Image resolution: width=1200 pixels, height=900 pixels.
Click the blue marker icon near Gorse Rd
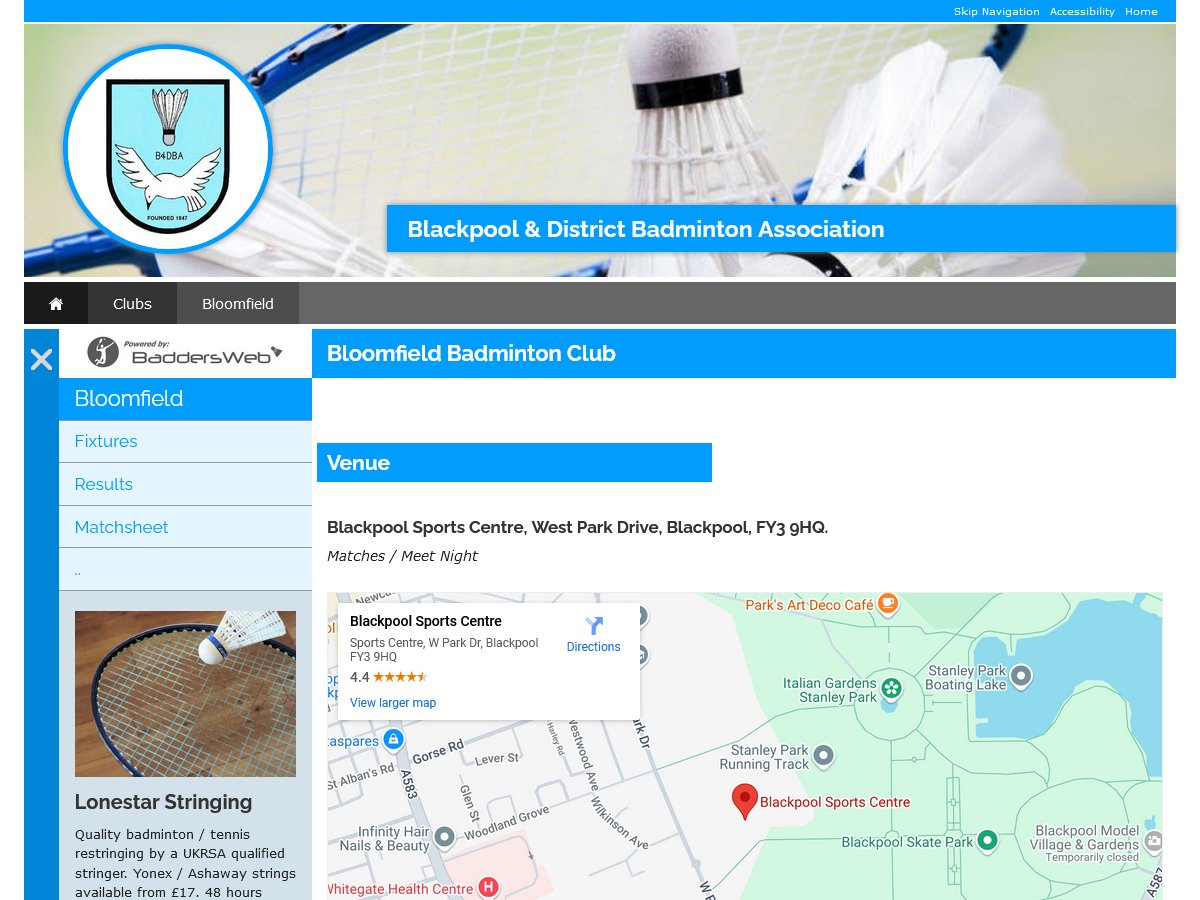click(x=393, y=738)
